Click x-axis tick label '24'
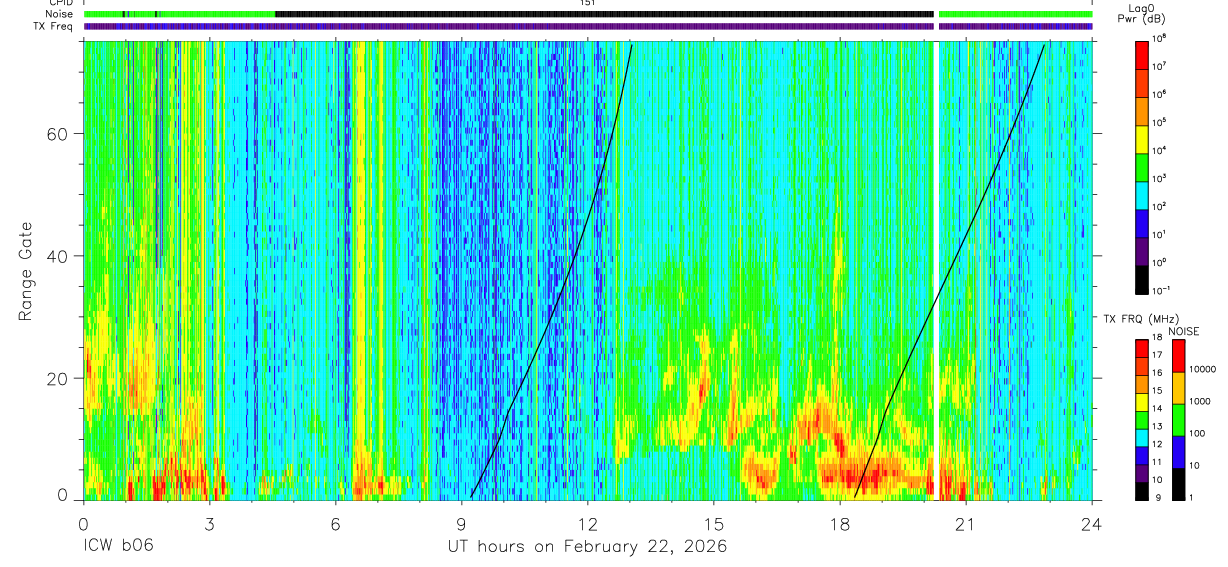The height and width of the screenshot is (567, 1228). point(1092,523)
